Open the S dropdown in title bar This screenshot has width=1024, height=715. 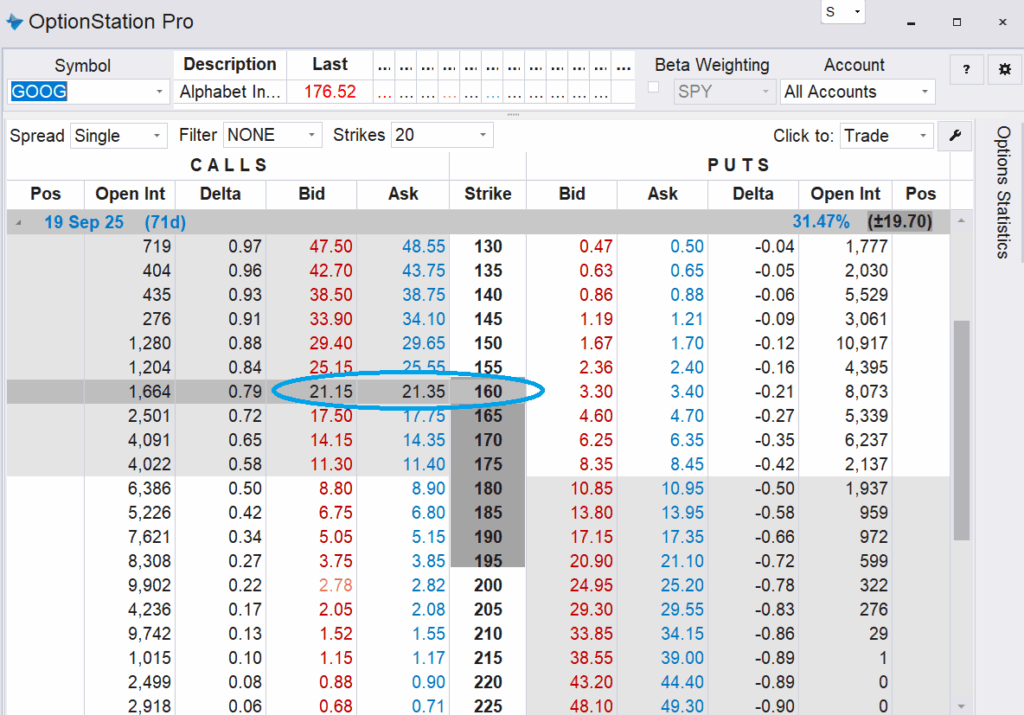click(x=843, y=12)
